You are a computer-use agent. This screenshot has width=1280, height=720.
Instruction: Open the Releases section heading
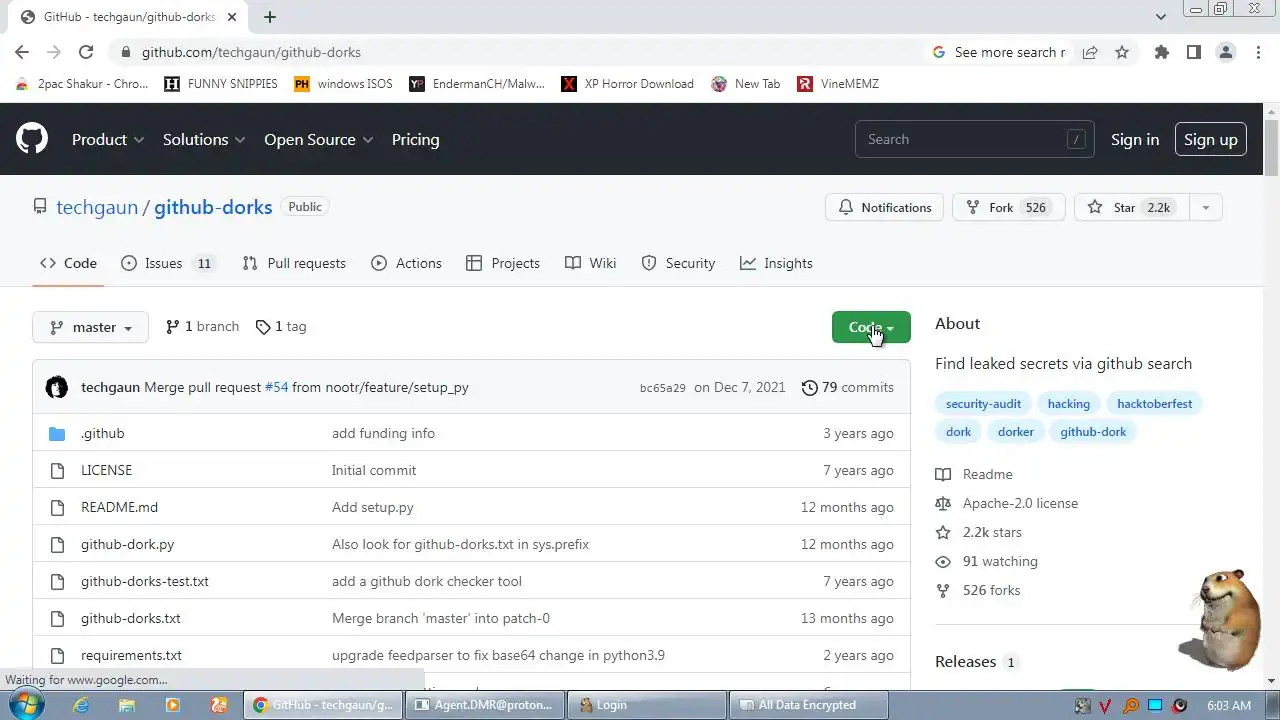(x=965, y=661)
